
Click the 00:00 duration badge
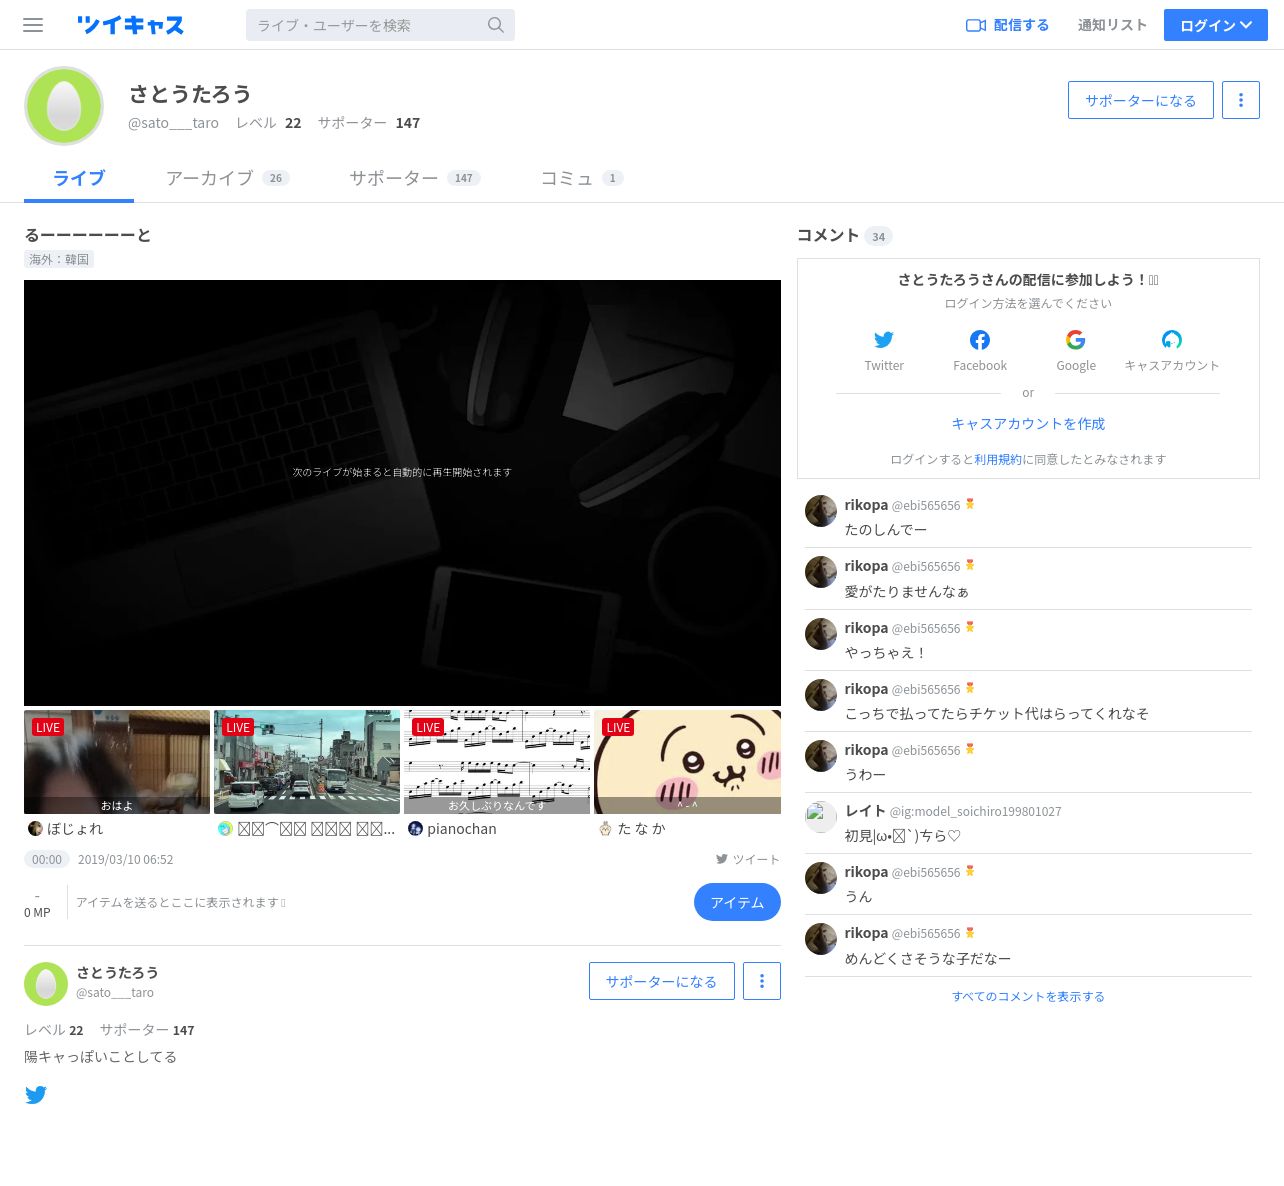pos(47,859)
